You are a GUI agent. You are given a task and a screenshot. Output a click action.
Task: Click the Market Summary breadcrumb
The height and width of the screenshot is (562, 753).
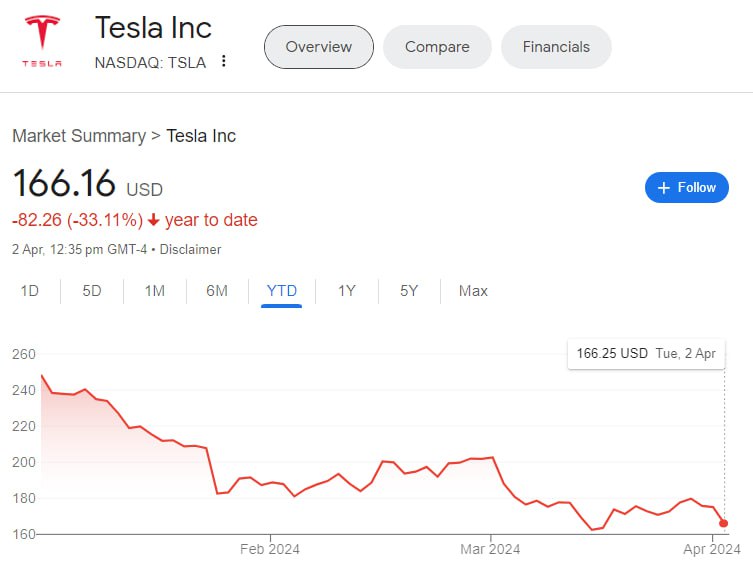pyautogui.click(x=78, y=136)
